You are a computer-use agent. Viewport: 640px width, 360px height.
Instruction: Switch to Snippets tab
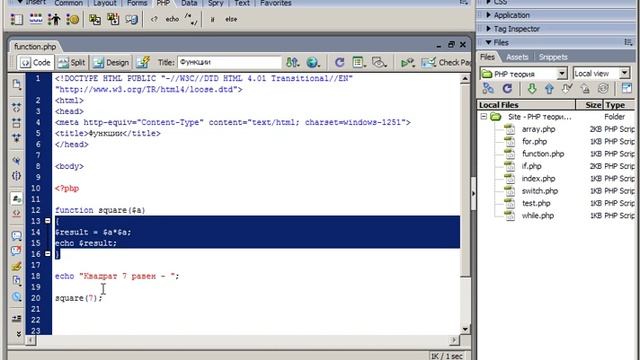553,57
